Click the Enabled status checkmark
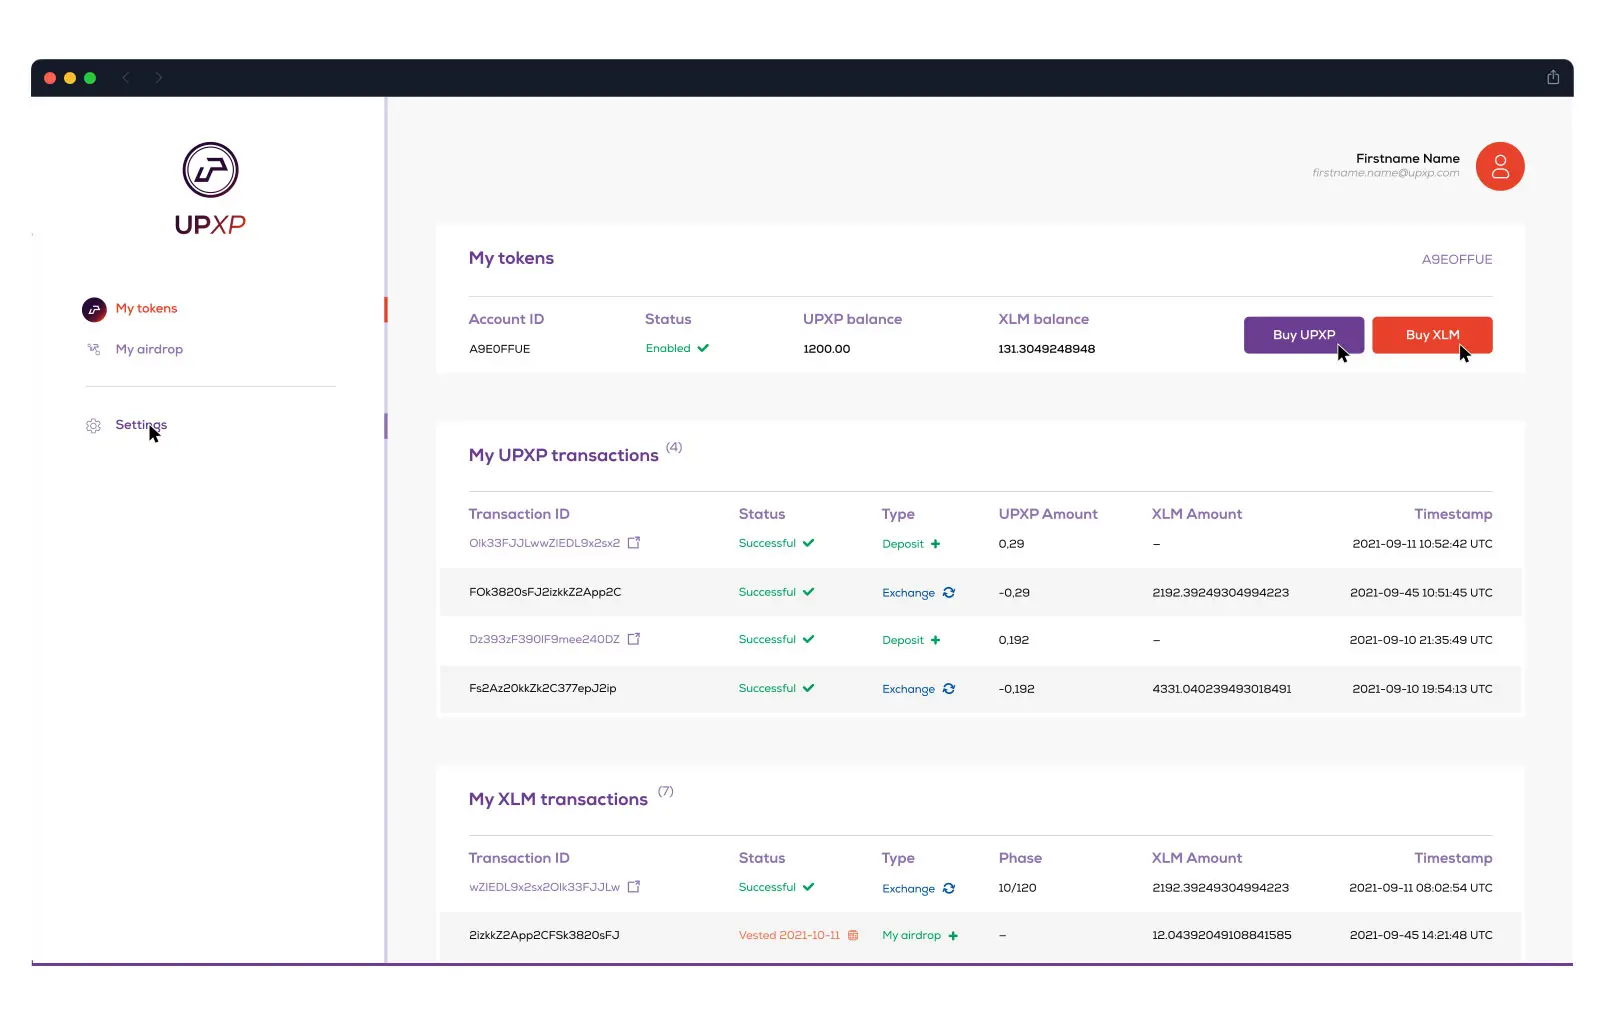This screenshot has height=1029, width=1605. (x=703, y=348)
